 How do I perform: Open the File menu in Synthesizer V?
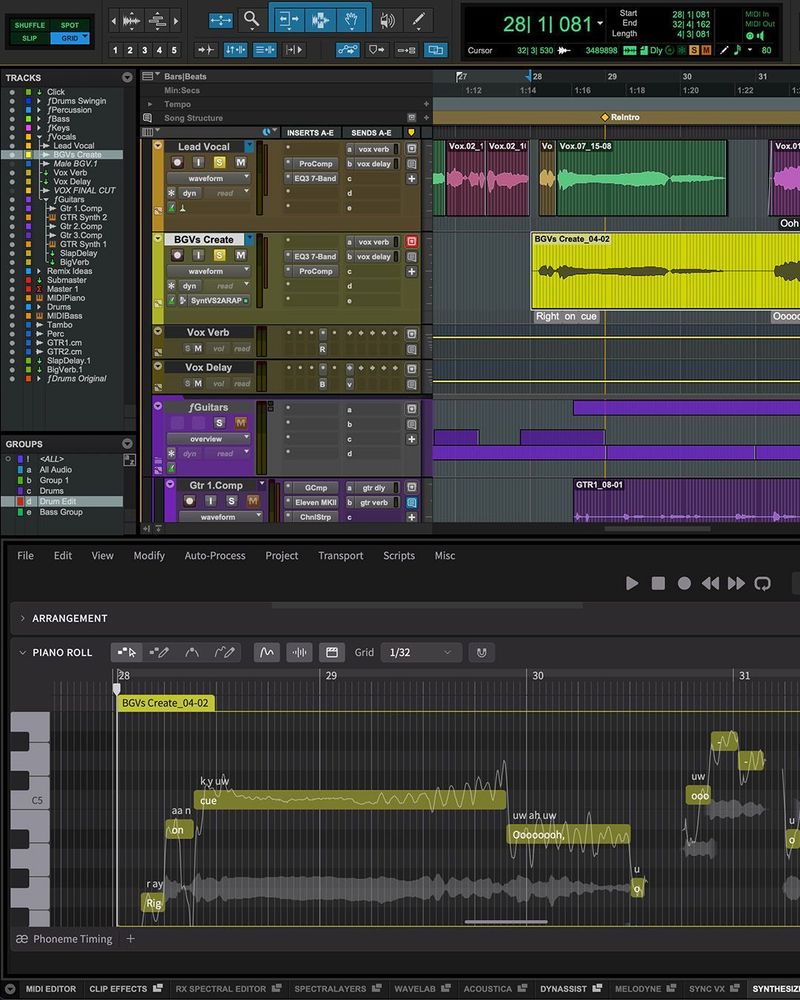coord(26,555)
